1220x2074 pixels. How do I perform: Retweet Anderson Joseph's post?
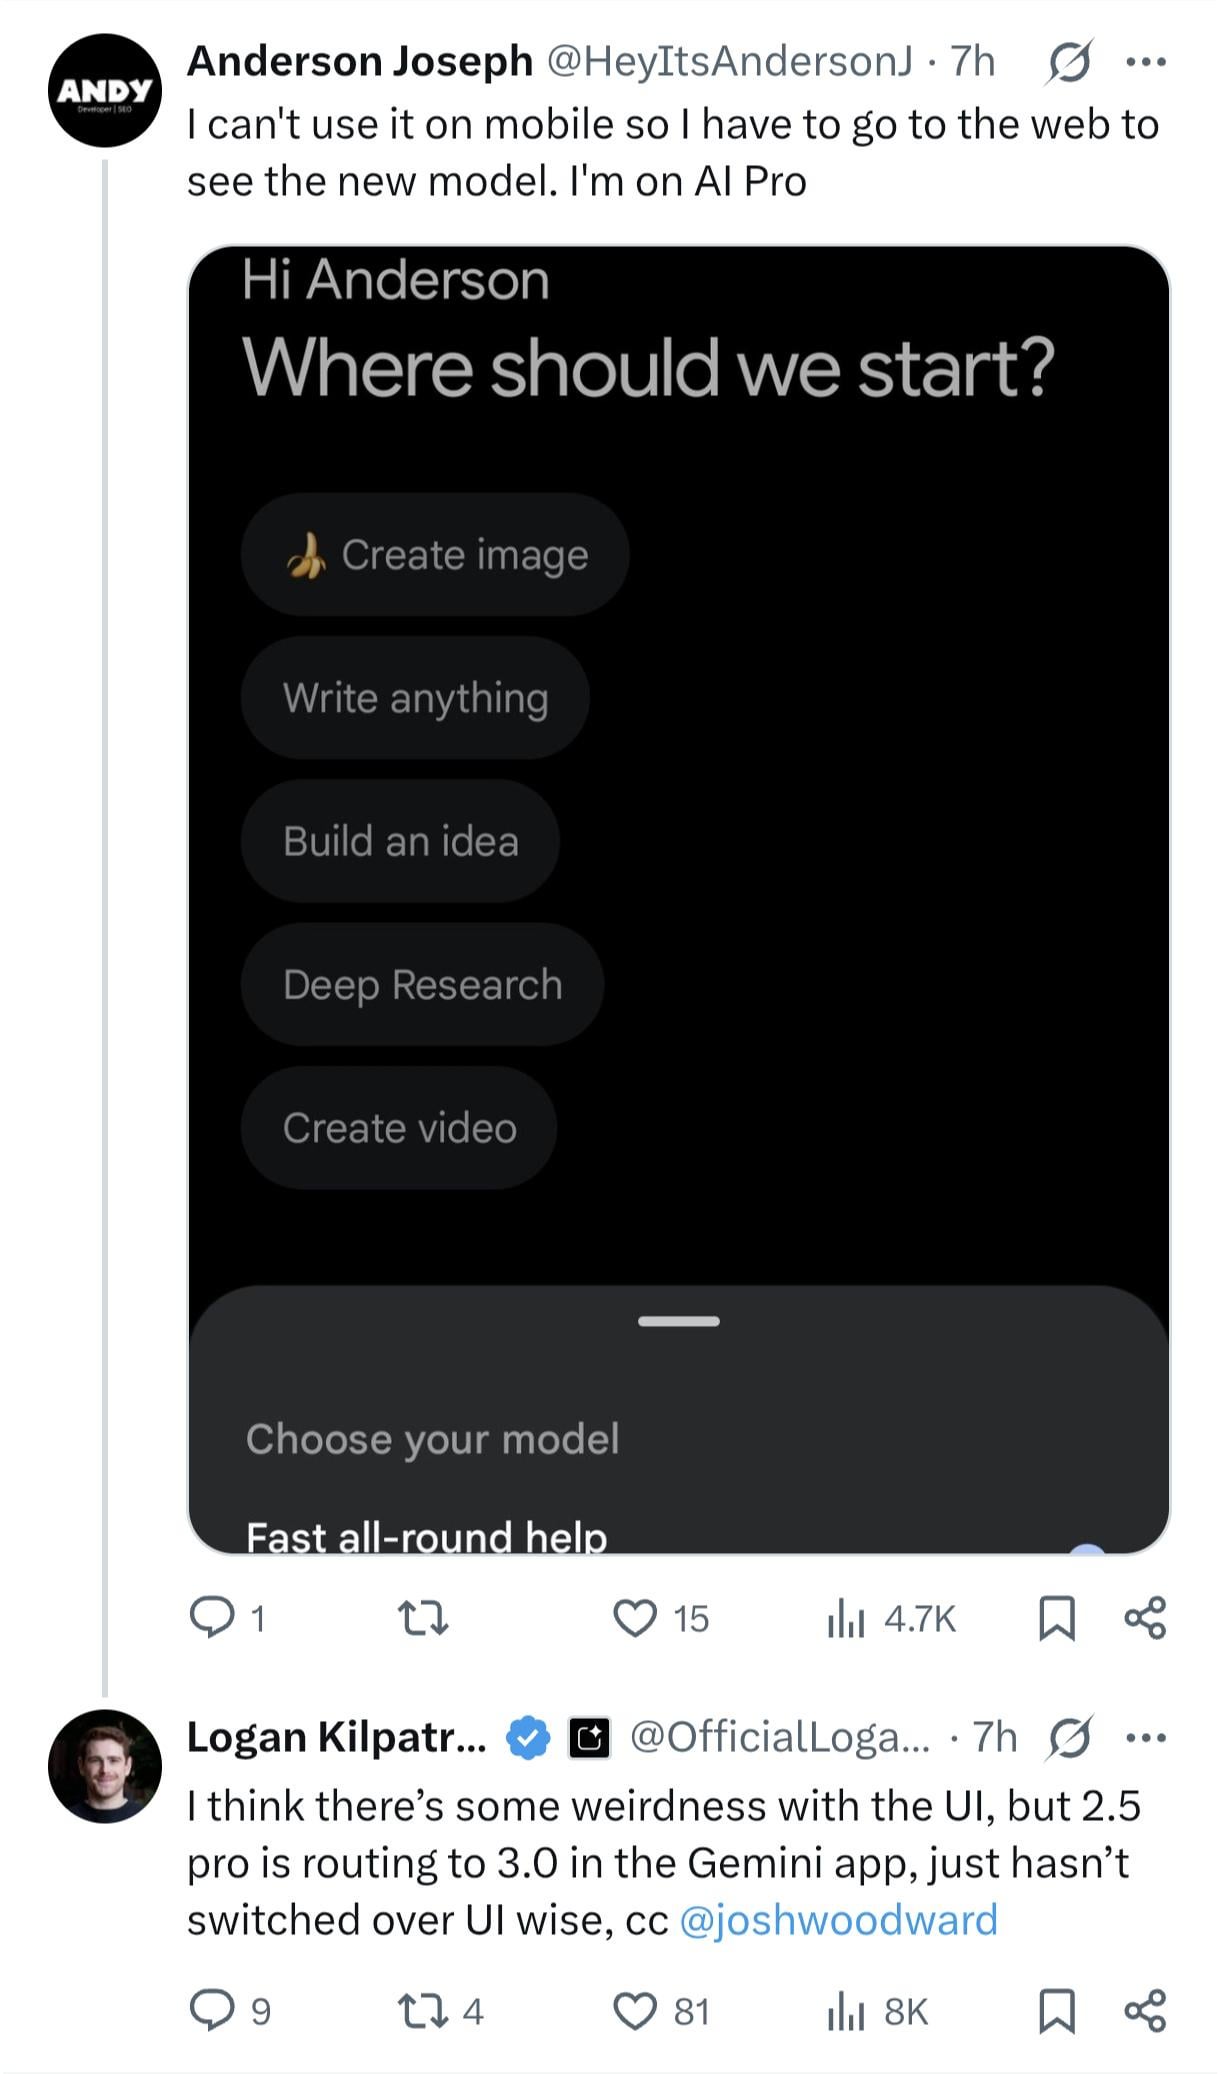(x=423, y=1617)
